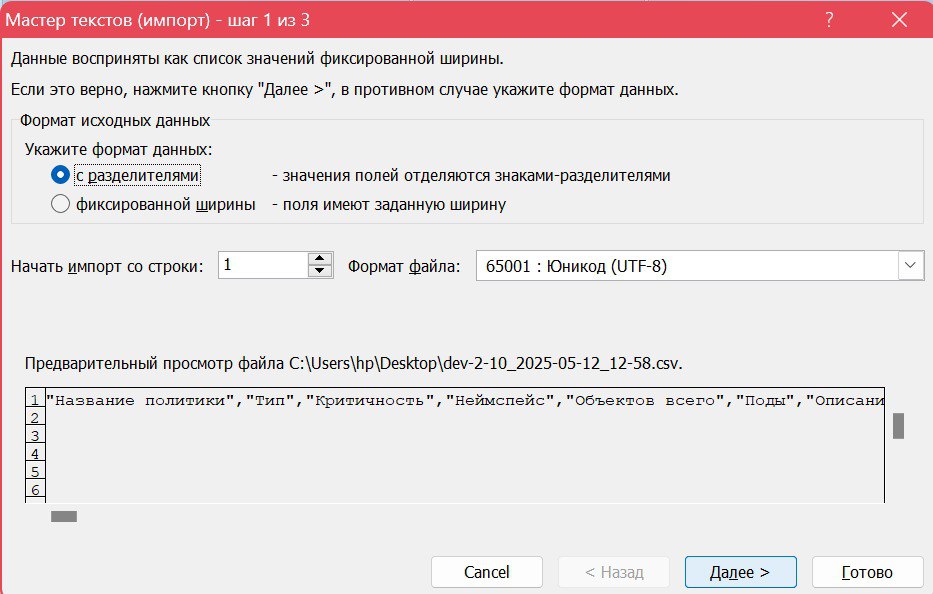Choose the 'фиксированной ширины' data format
Image resolution: width=933 pixels, height=594 pixels.
pyautogui.click(x=60, y=203)
